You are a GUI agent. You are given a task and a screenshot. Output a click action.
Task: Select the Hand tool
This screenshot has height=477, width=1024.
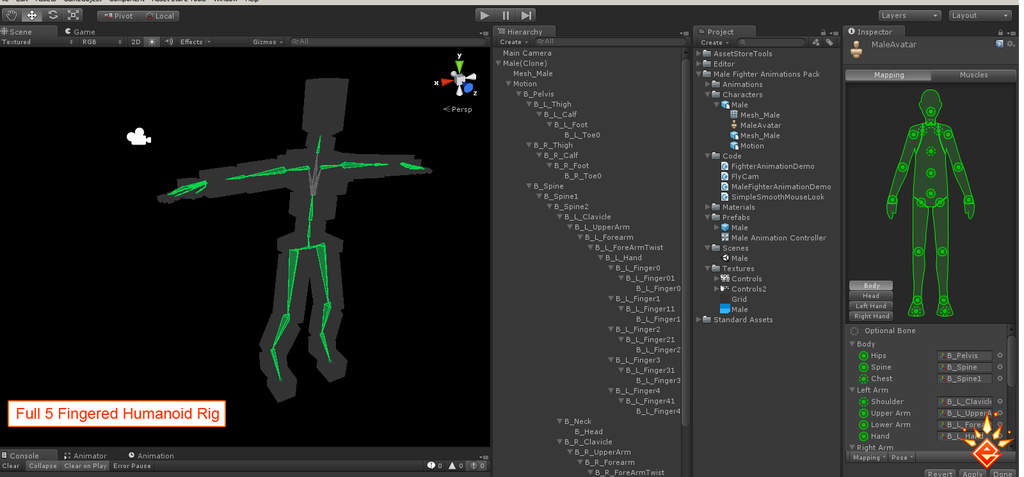[x=11, y=15]
